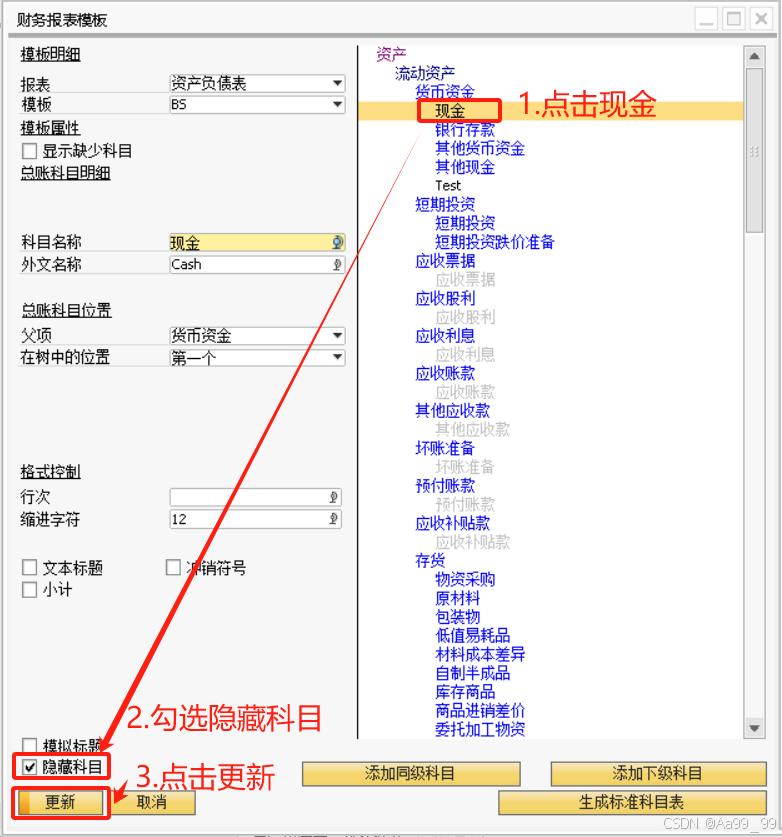Click the scroll-up arrow of the tree
Screen dimensions: 782x837
[x=754, y=57]
